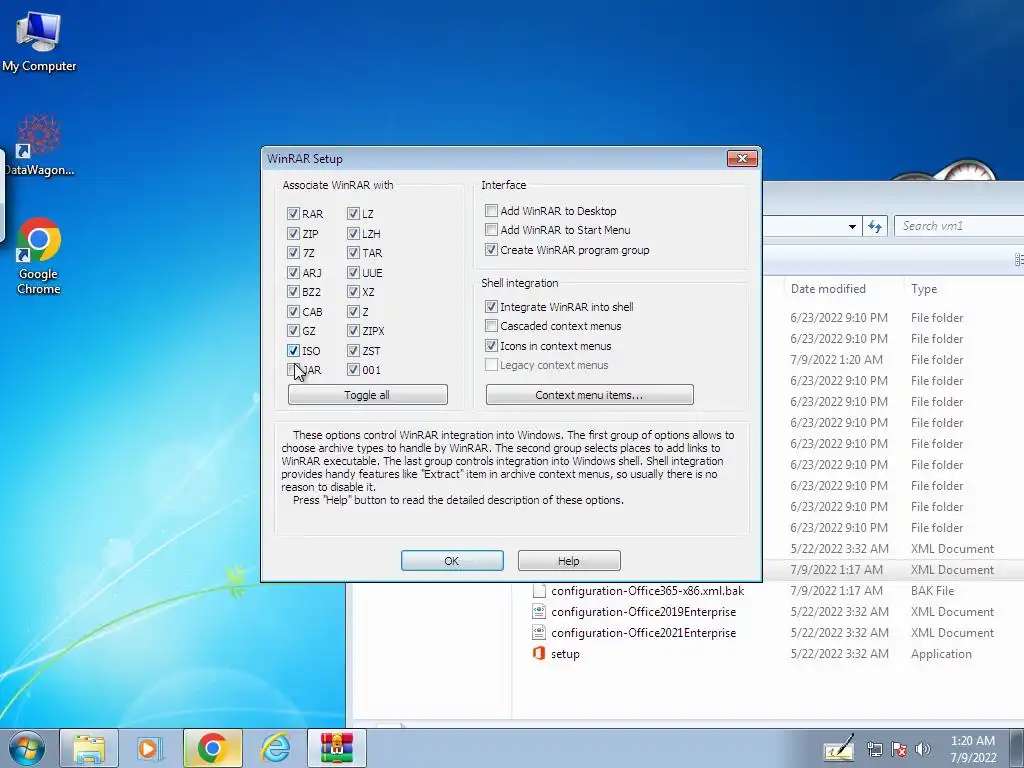Enable the JAR association checkbox
Image resolution: width=1024 pixels, height=768 pixels.
(293, 370)
